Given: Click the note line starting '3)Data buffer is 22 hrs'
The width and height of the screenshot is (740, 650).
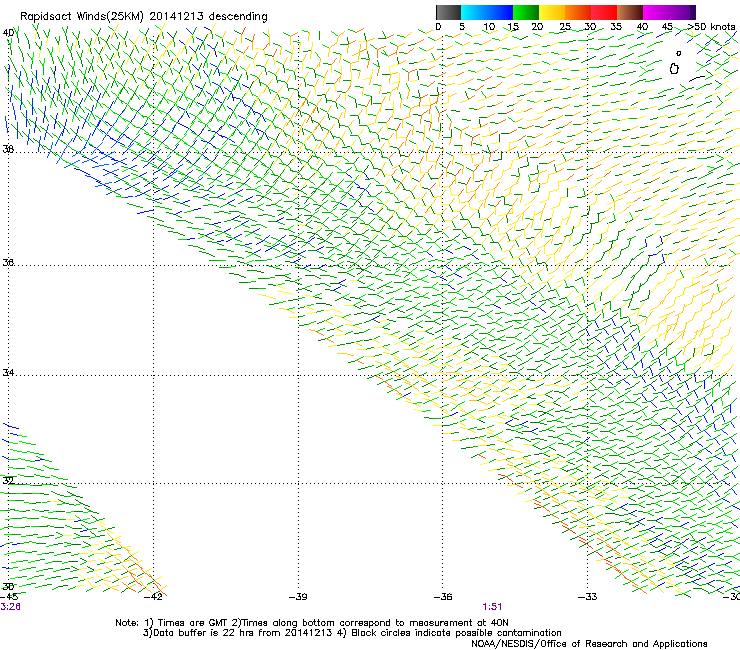Looking at the screenshot, I should (x=352, y=633).
